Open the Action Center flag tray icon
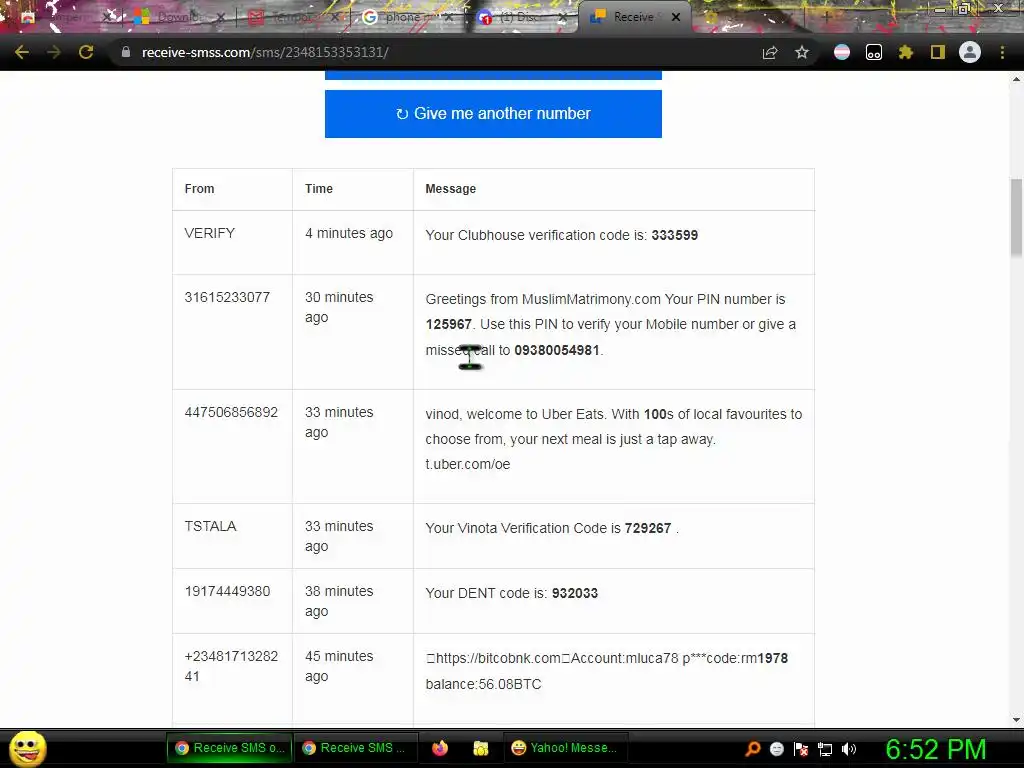The height and width of the screenshot is (768, 1024). click(x=801, y=748)
